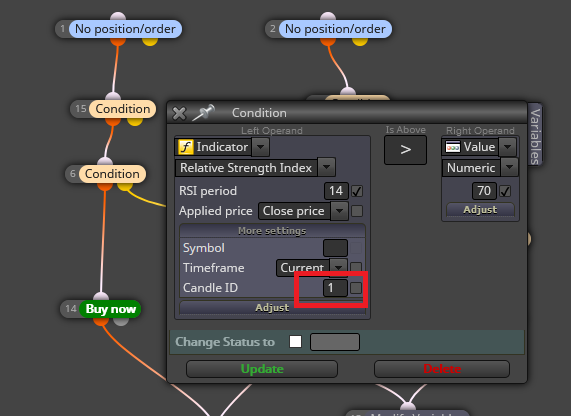Enable the Change Status to checkbox
The width and height of the screenshot is (571, 416).
pyautogui.click(x=295, y=342)
